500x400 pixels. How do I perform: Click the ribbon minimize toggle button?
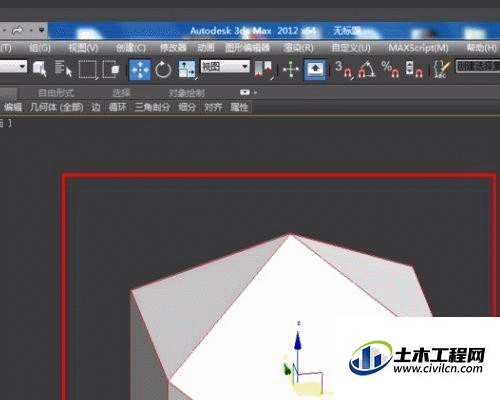click(x=245, y=92)
